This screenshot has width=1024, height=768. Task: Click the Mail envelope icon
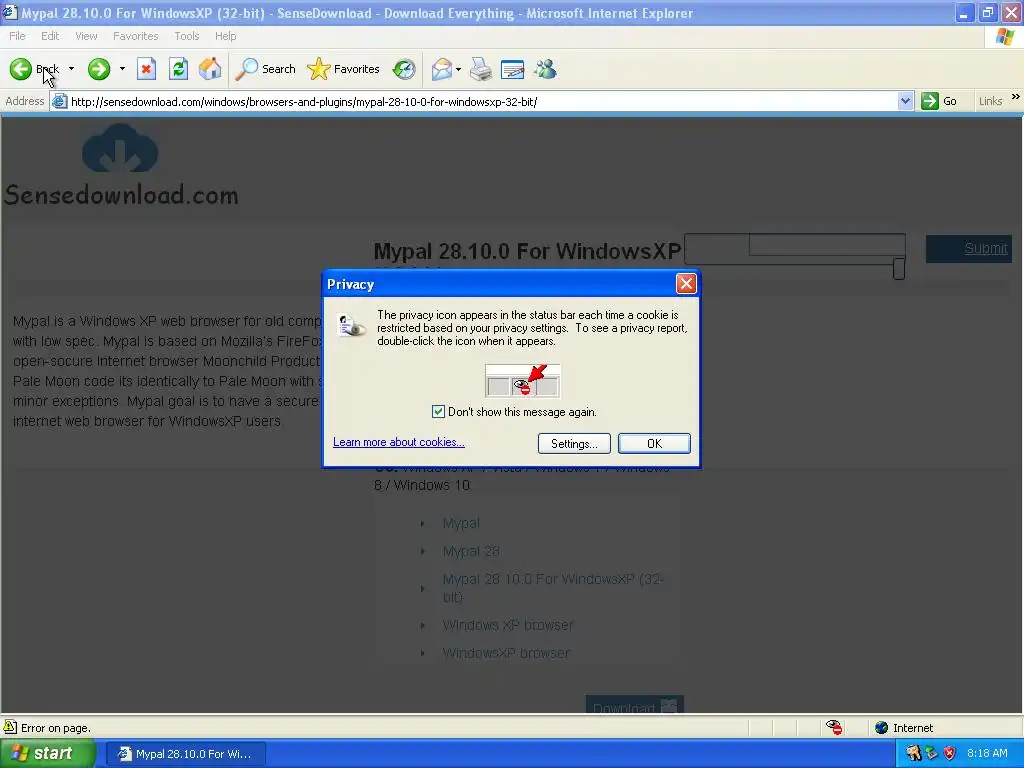point(442,69)
